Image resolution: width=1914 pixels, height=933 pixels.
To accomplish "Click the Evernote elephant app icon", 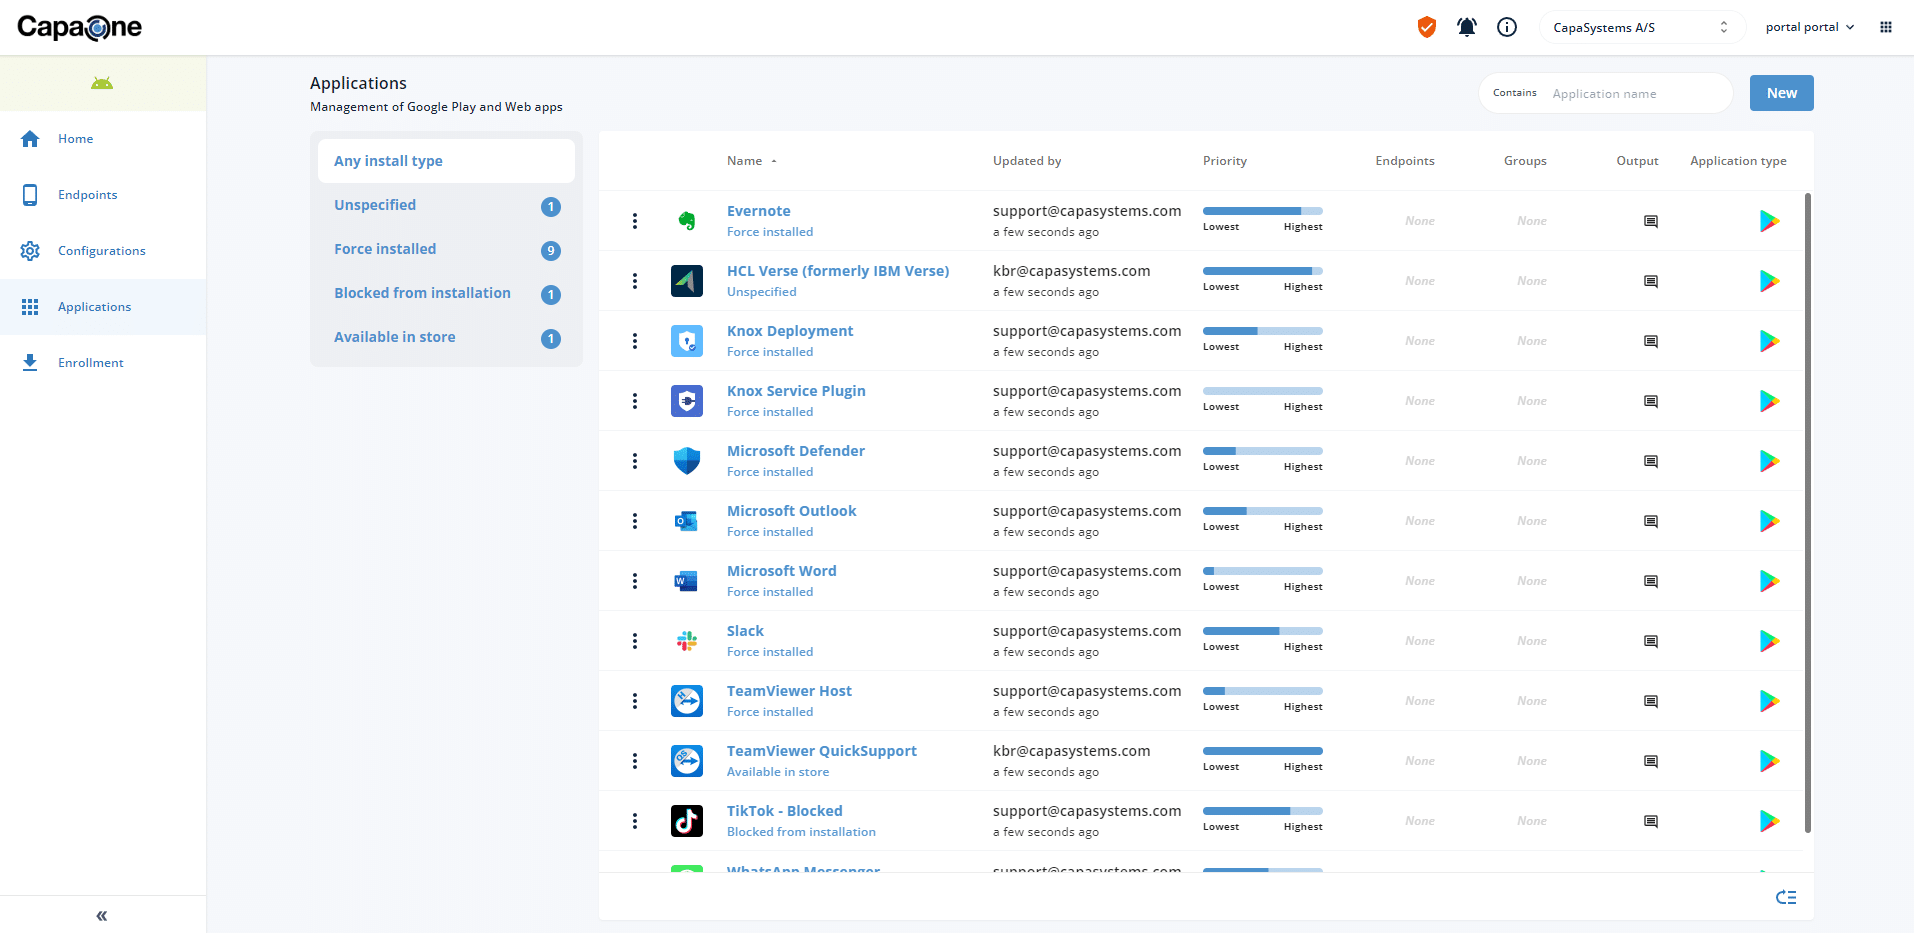I will [687, 221].
